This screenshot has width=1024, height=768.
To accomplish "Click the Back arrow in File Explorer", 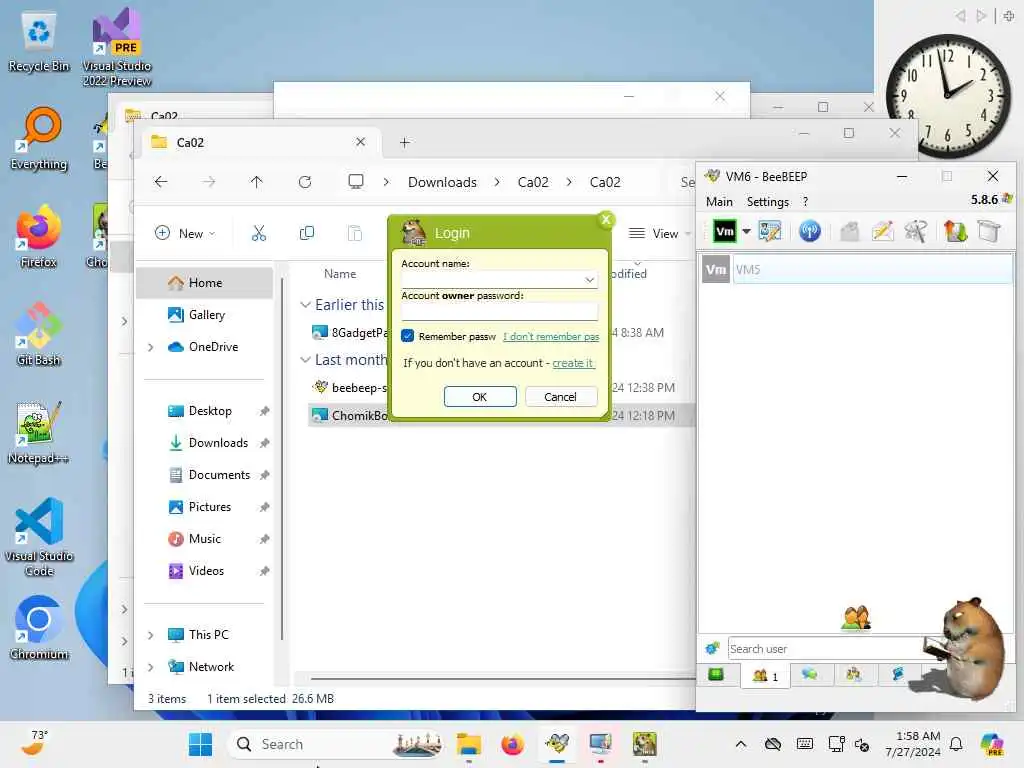I will pyautogui.click(x=161, y=182).
